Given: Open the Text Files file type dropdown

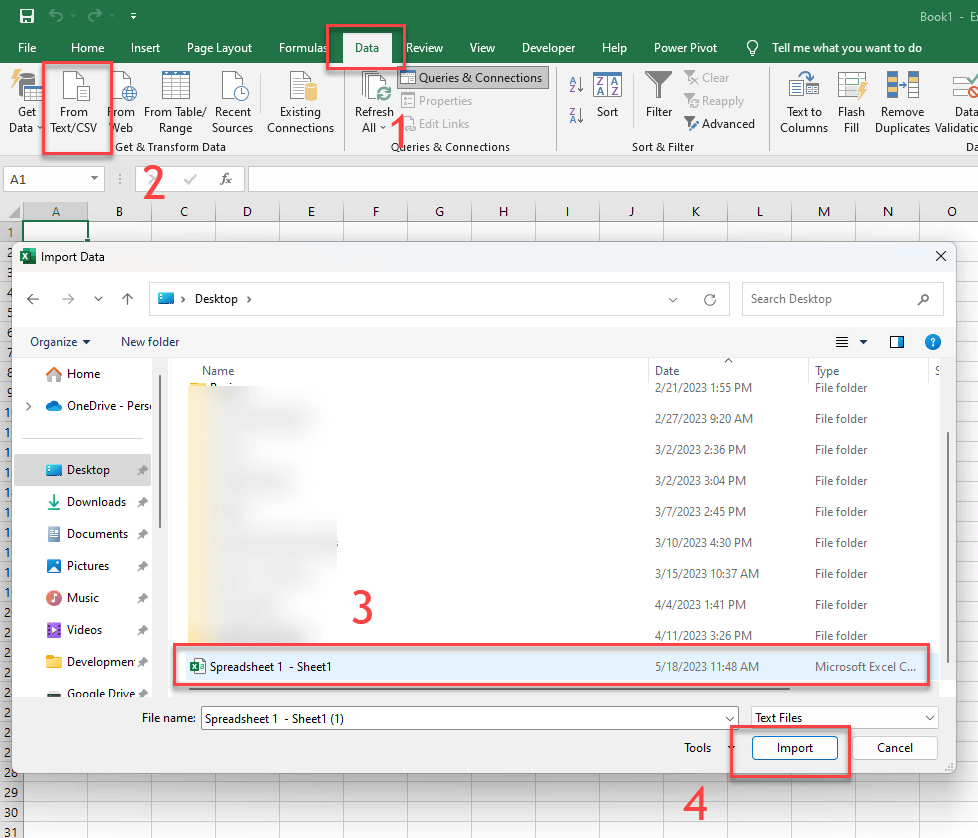Looking at the screenshot, I should (843, 718).
